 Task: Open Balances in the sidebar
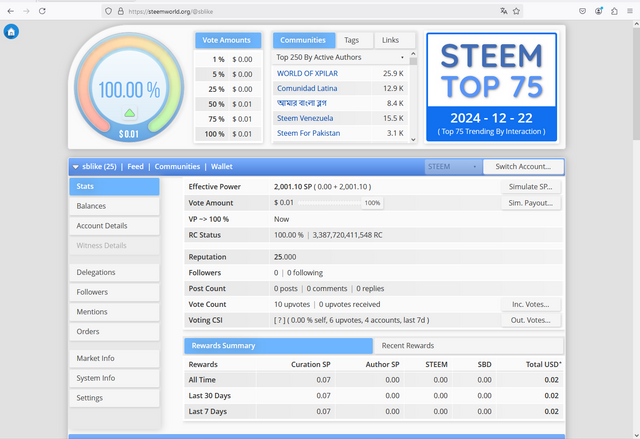(114, 206)
